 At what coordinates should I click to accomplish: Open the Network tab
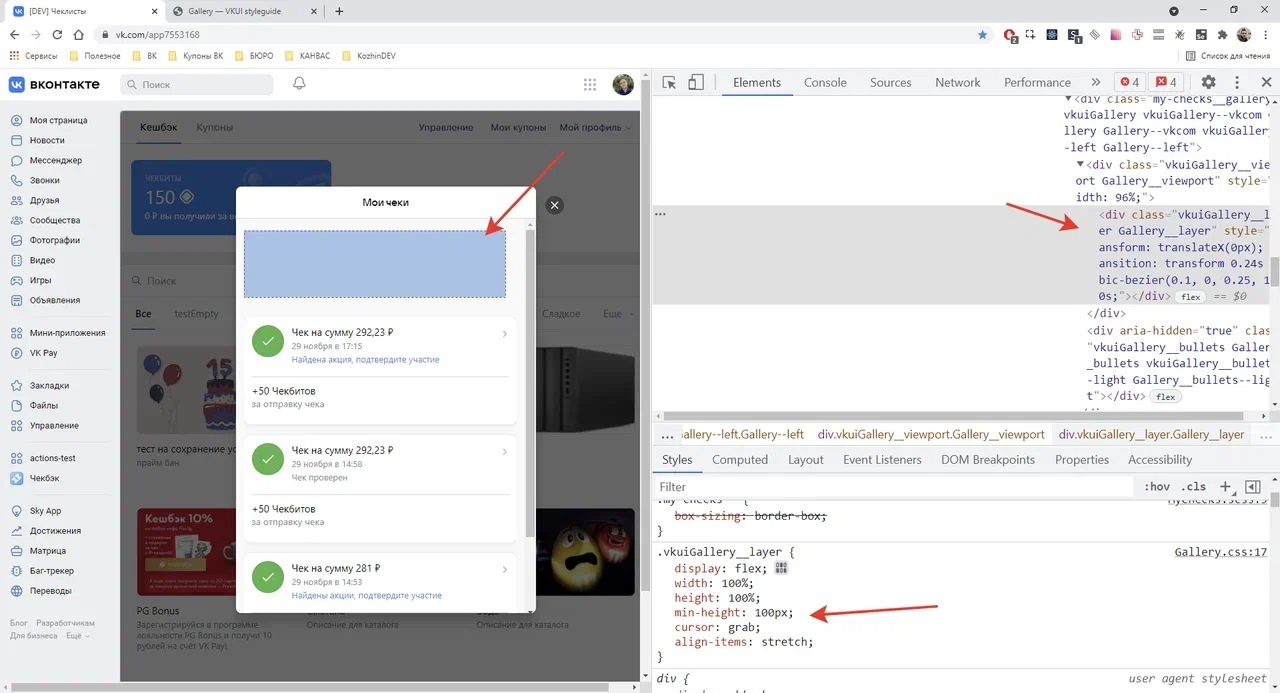point(957,83)
